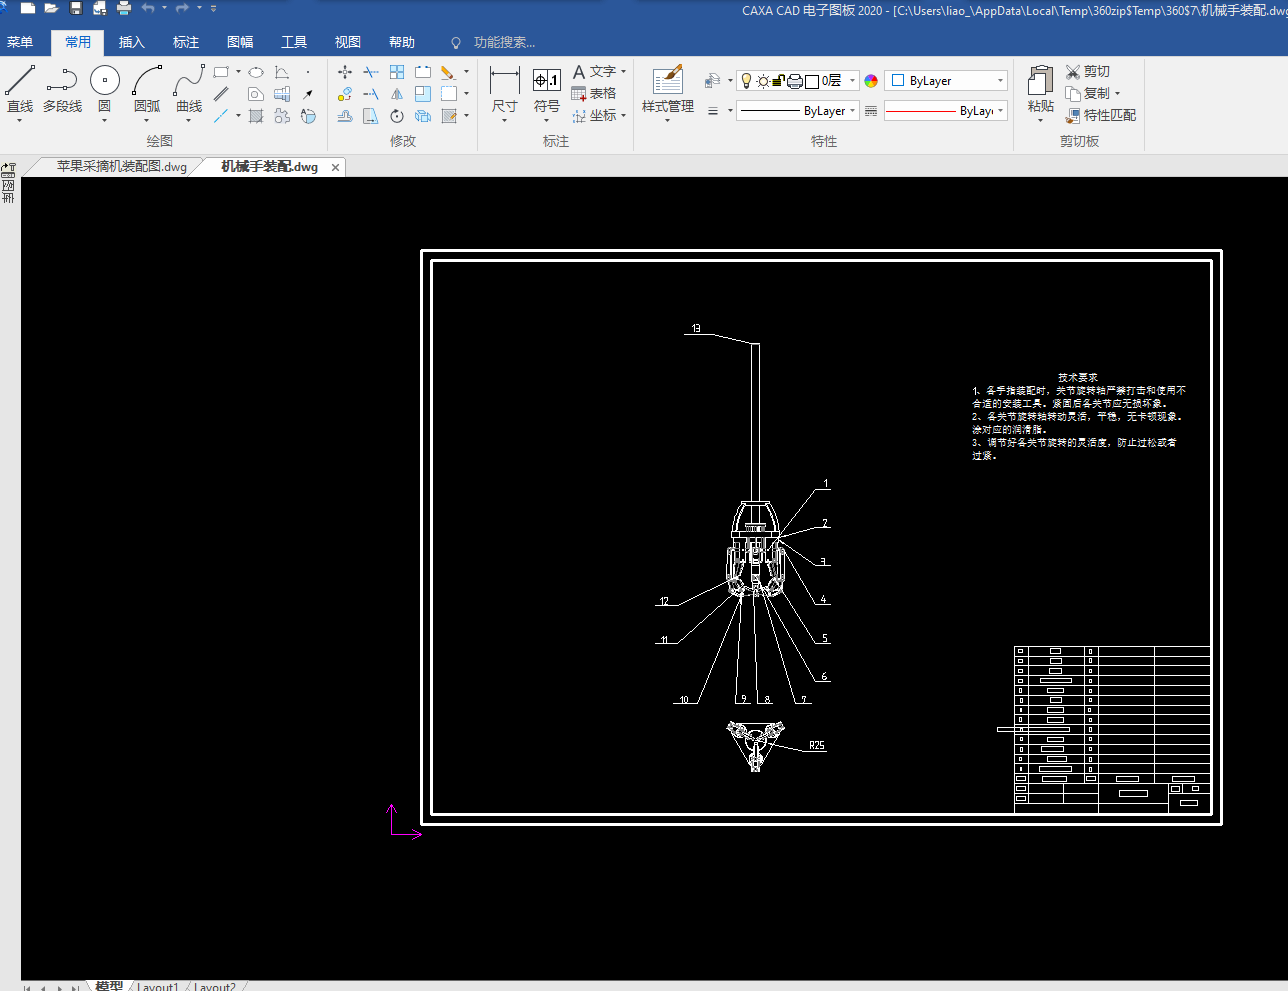This screenshot has width=1288, height=991.
Task: Click the save icon in quick access toolbar
Action: coord(76,8)
